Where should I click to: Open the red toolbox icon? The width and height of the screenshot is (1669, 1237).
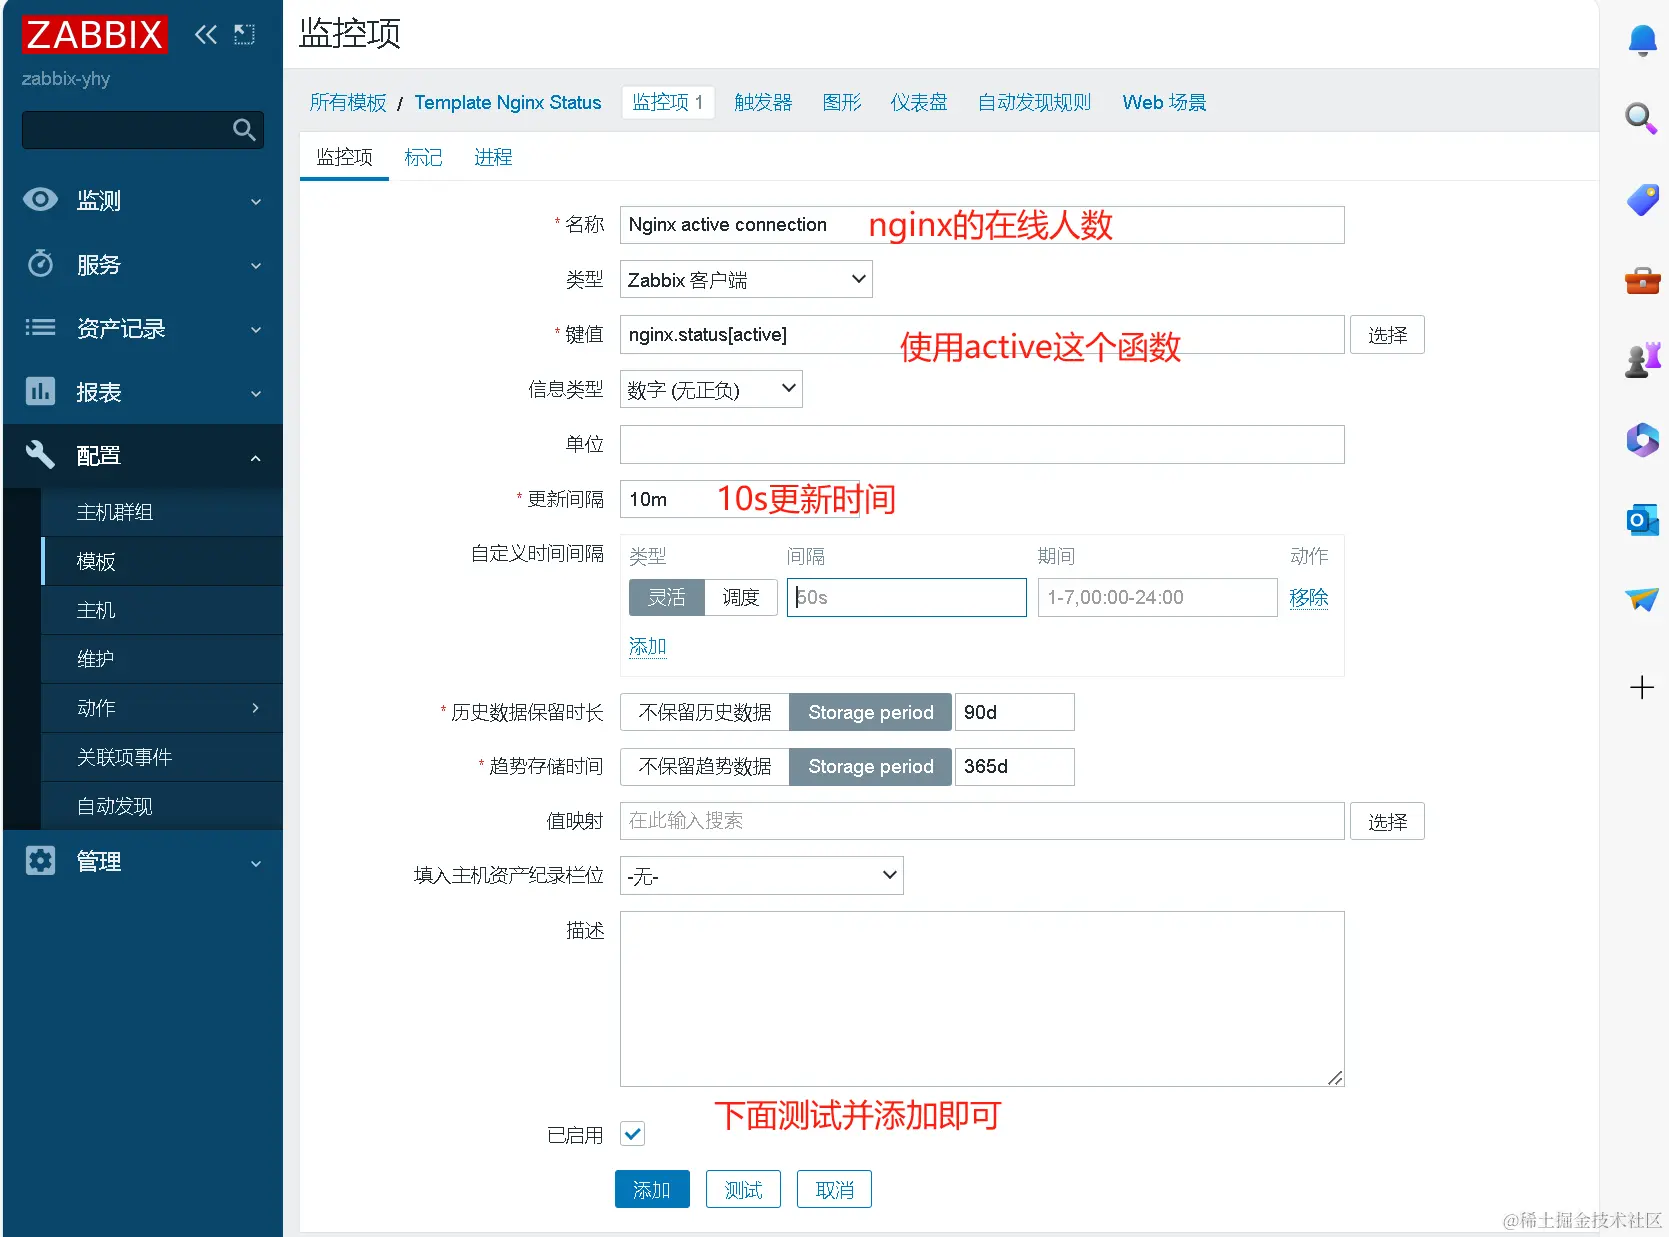coord(1642,279)
